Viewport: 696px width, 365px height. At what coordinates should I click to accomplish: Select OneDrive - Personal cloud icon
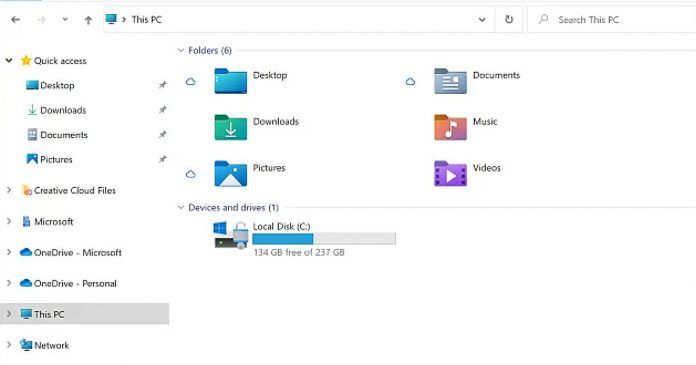click(x=26, y=283)
